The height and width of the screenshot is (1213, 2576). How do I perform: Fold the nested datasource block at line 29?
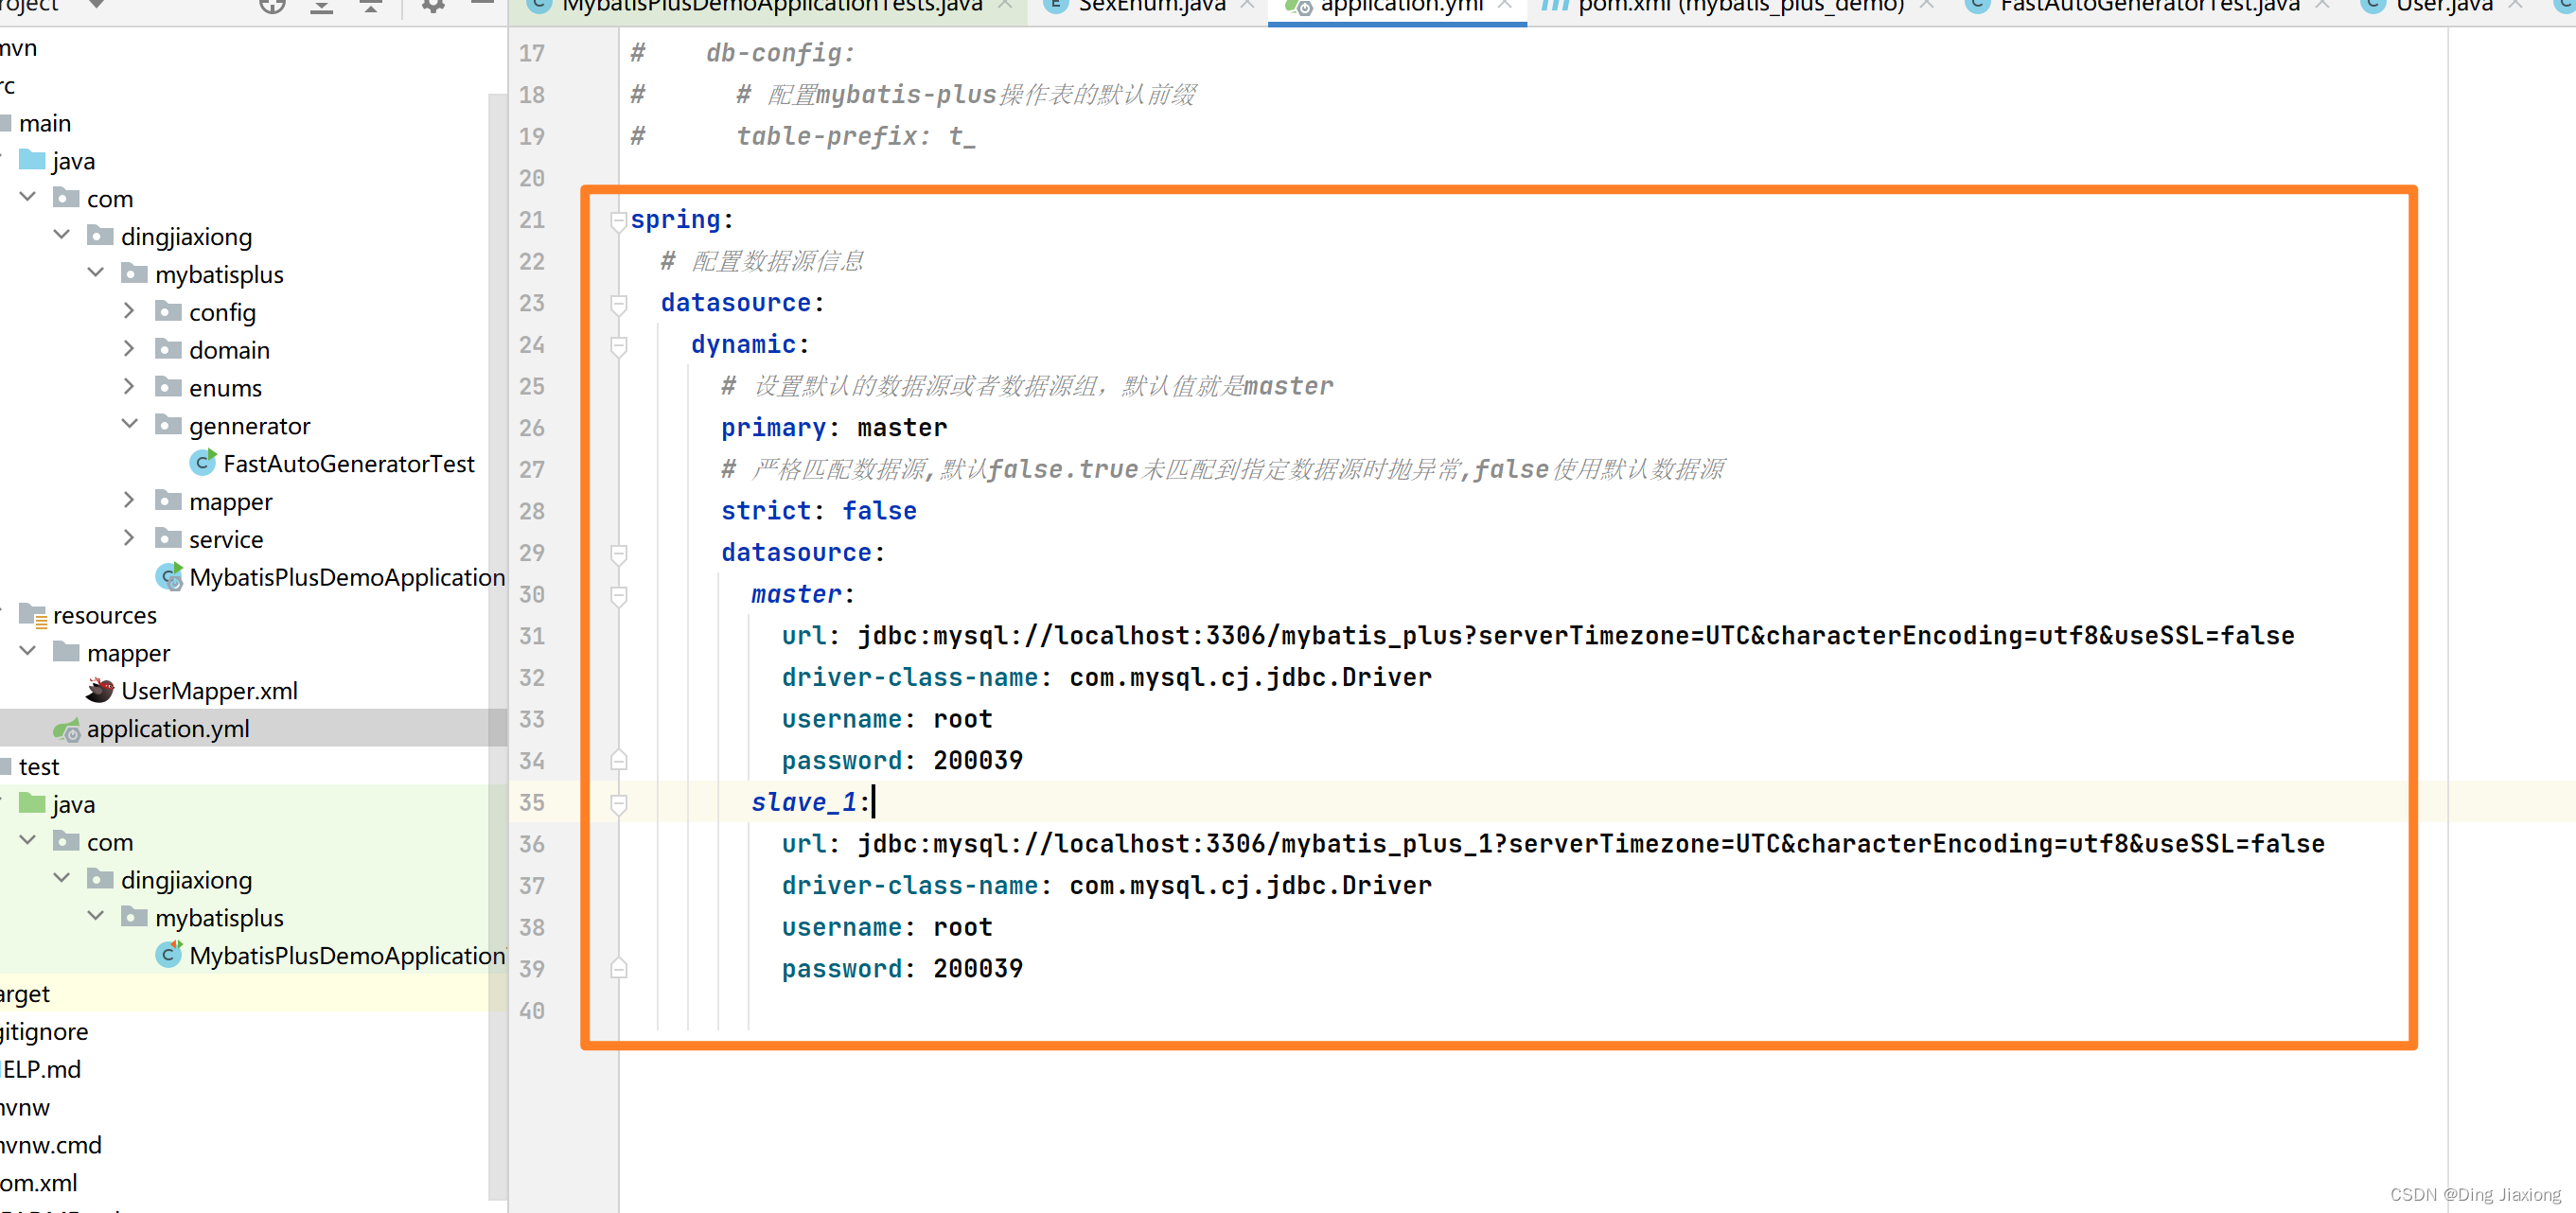point(619,554)
